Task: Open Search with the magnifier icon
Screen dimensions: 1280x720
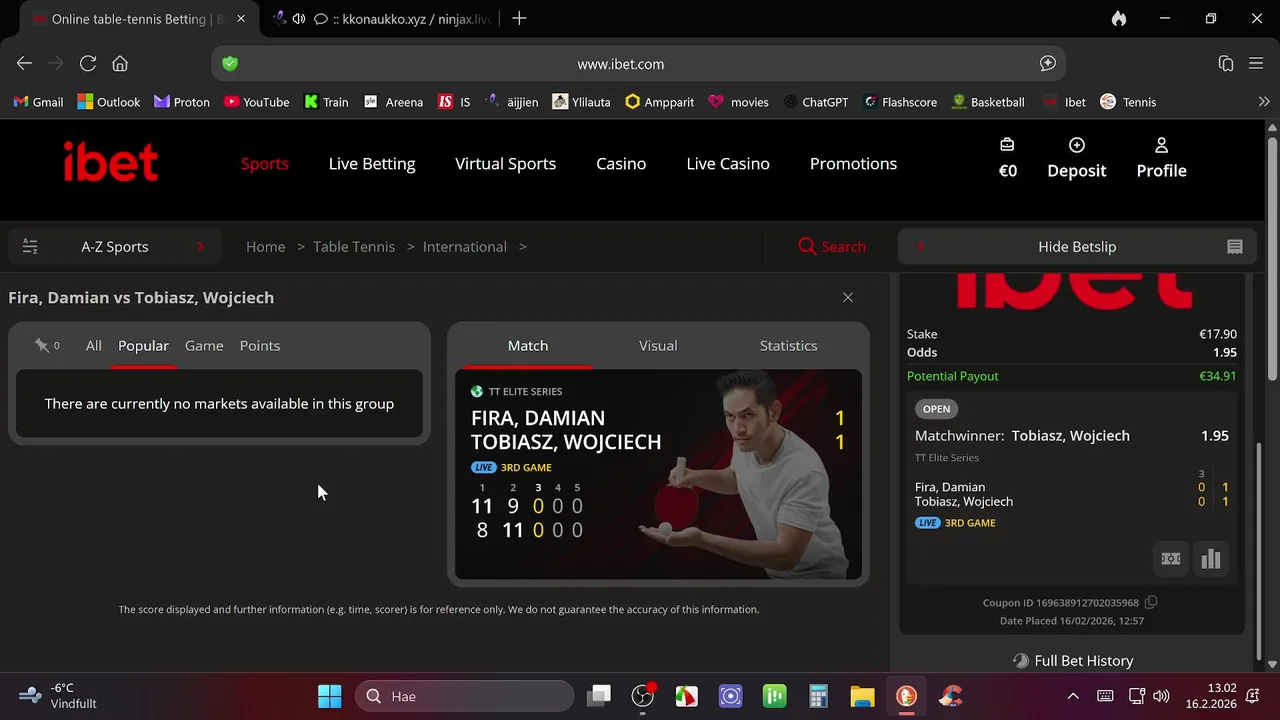Action: point(807,247)
